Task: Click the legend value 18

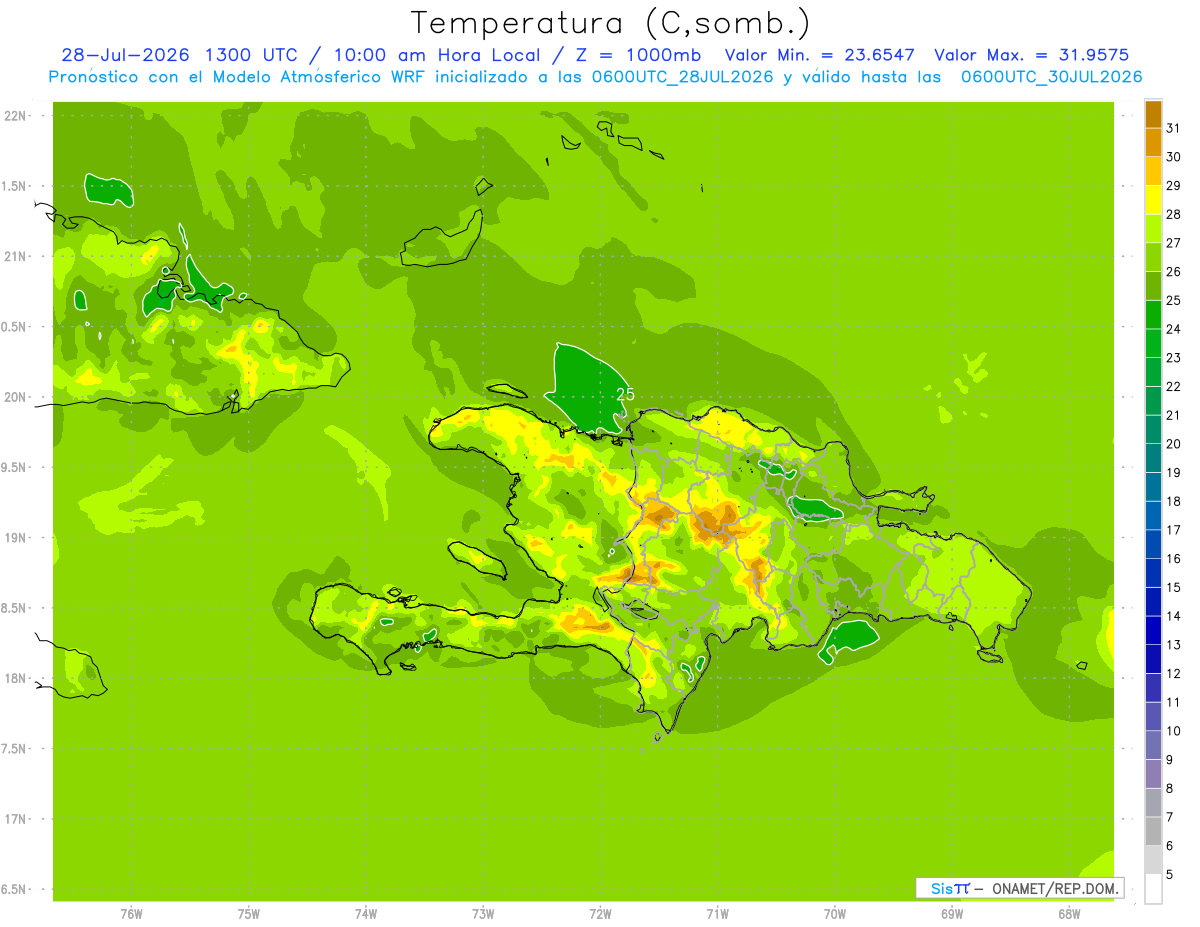Action: [x=1173, y=501]
